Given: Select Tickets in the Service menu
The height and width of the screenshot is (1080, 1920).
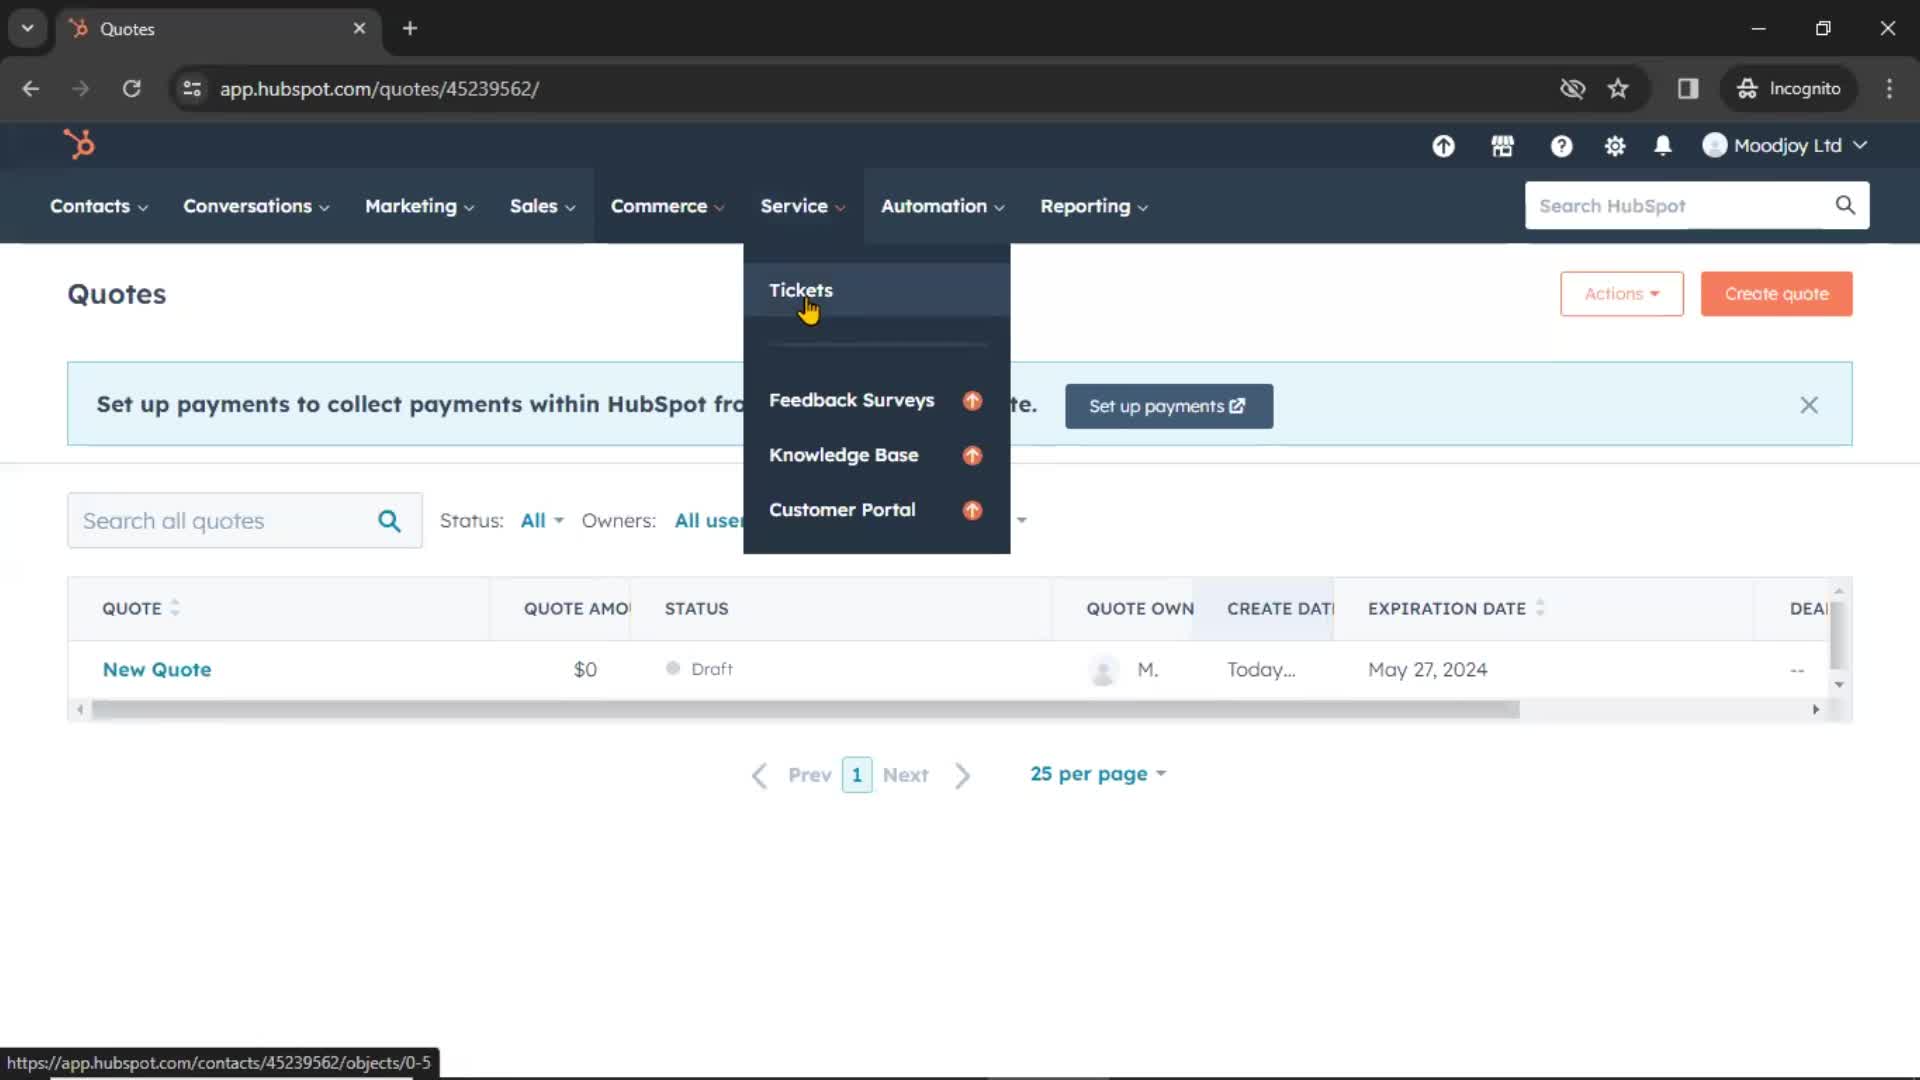Looking at the screenshot, I should 877,290.
